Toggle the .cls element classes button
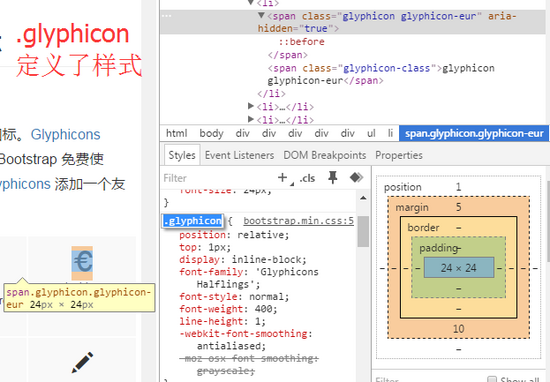 [x=307, y=178]
